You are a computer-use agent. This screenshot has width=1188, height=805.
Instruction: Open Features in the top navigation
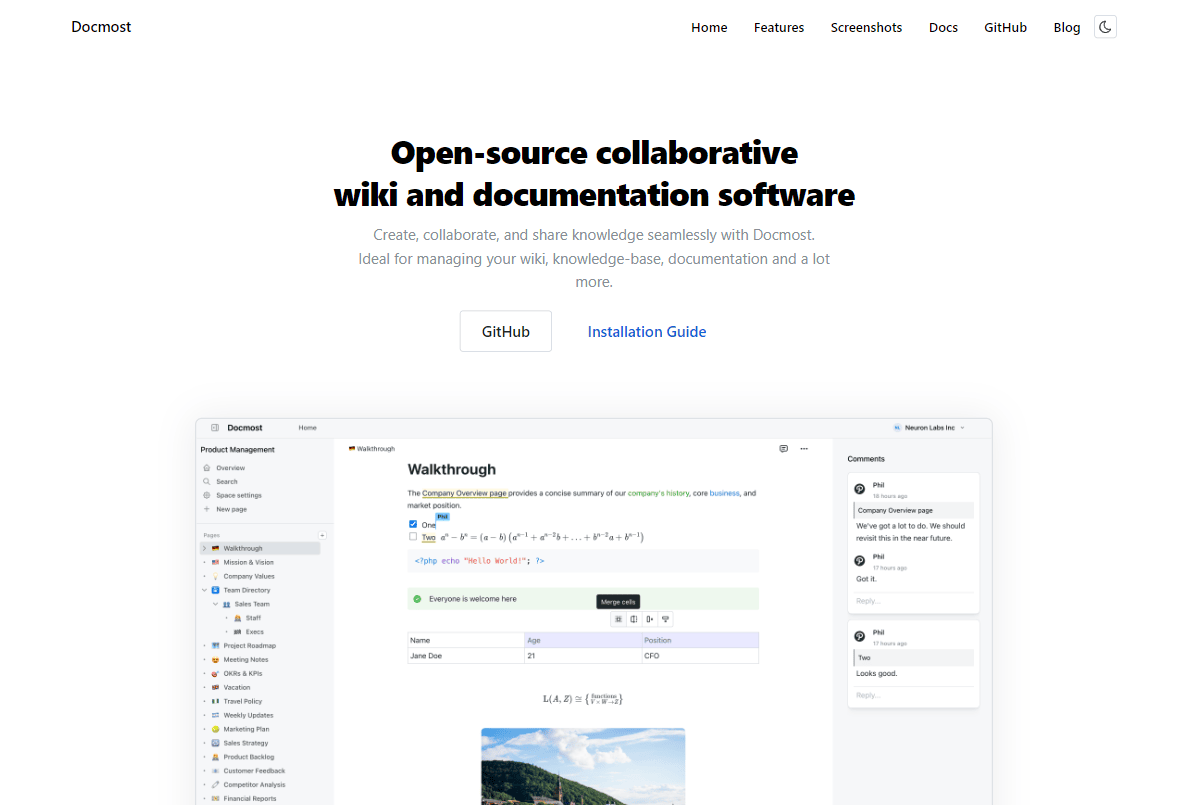(779, 27)
